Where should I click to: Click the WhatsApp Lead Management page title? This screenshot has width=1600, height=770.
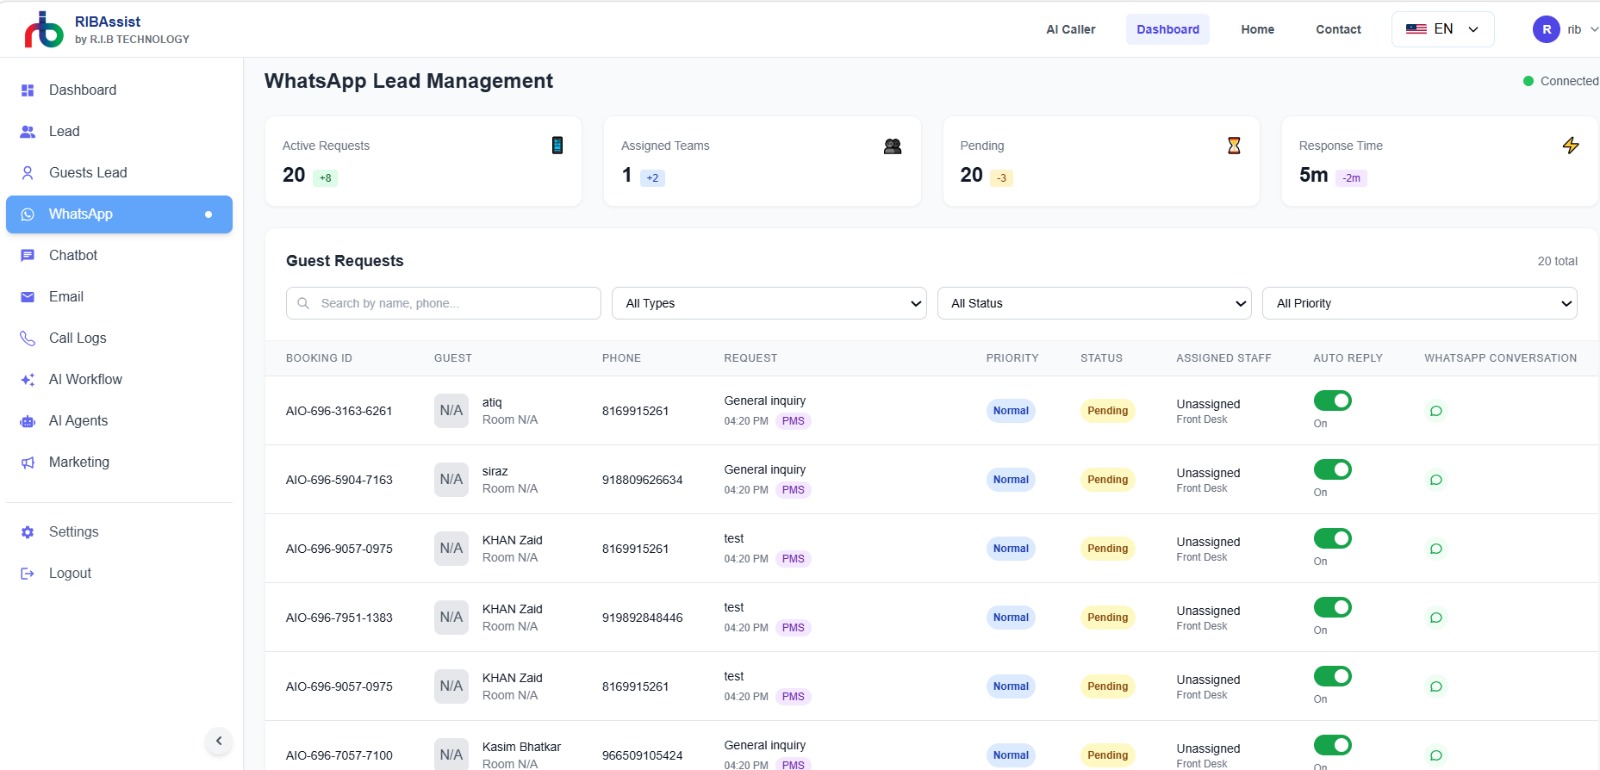(x=408, y=81)
